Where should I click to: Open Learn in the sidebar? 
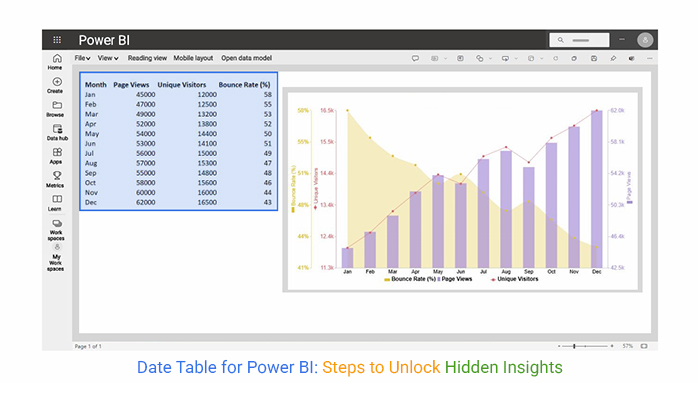tap(57, 203)
